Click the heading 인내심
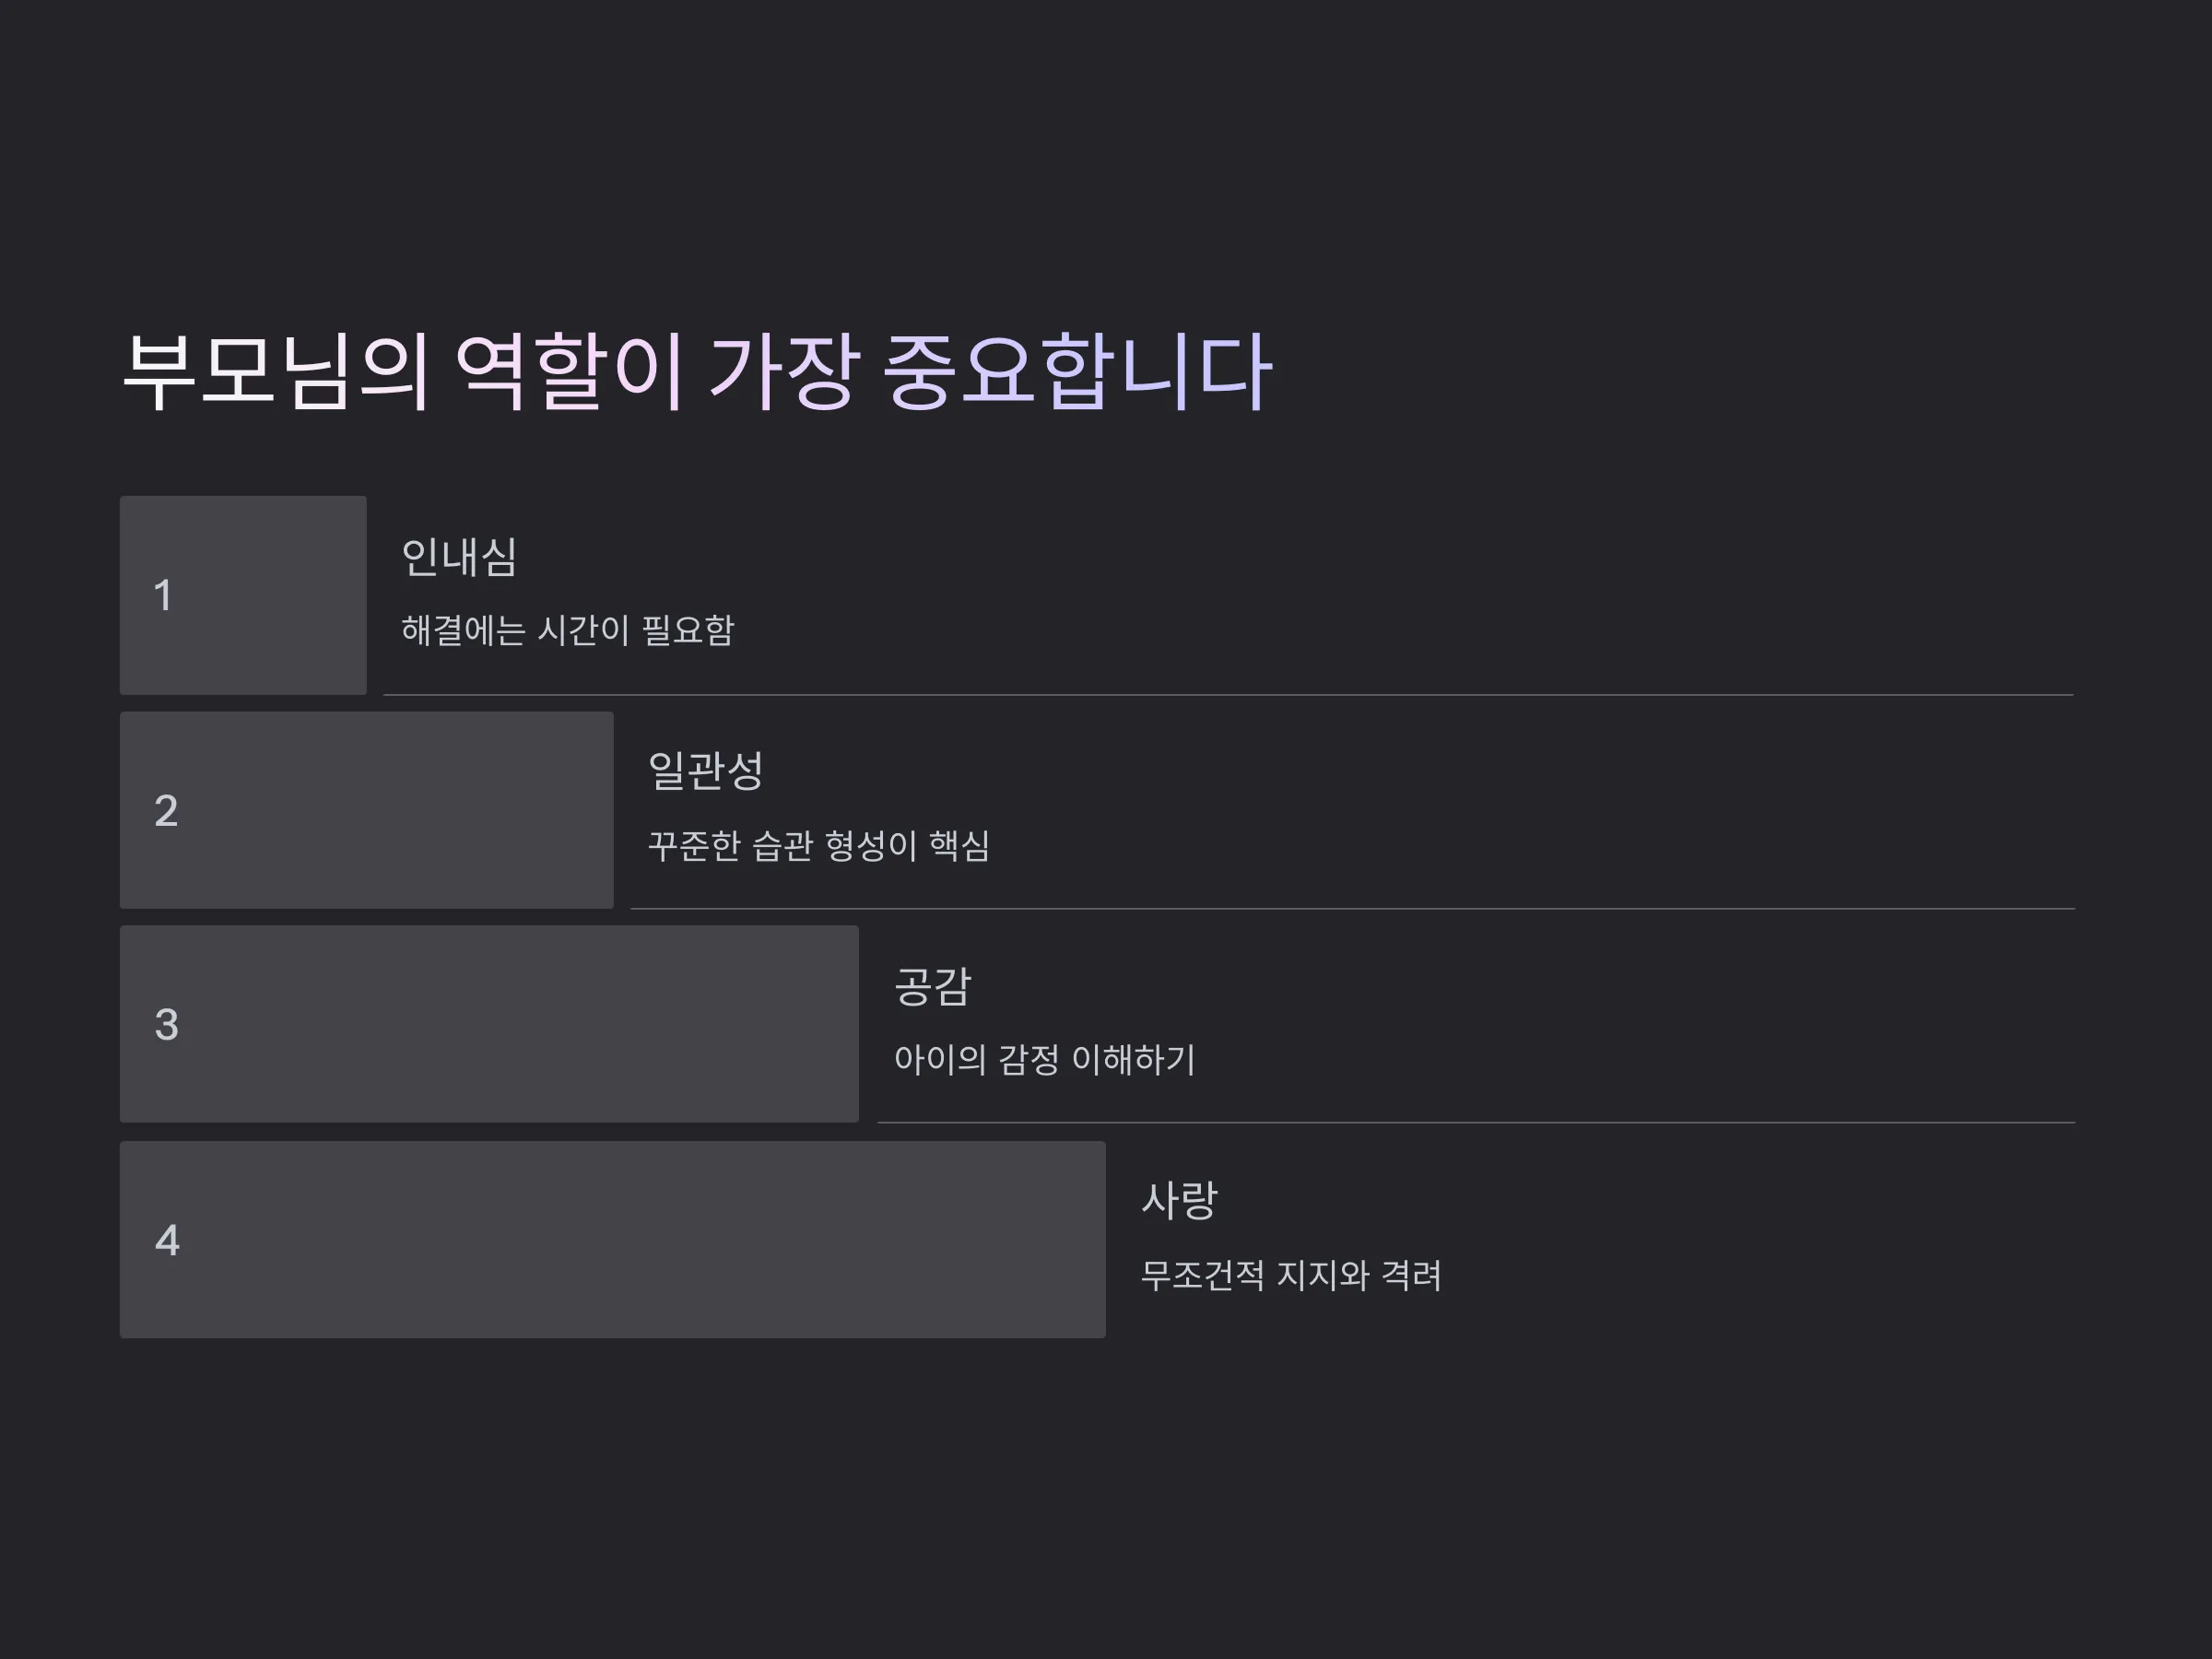The height and width of the screenshot is (1659, 2212). pyautogui.click(x=459, y=557)
